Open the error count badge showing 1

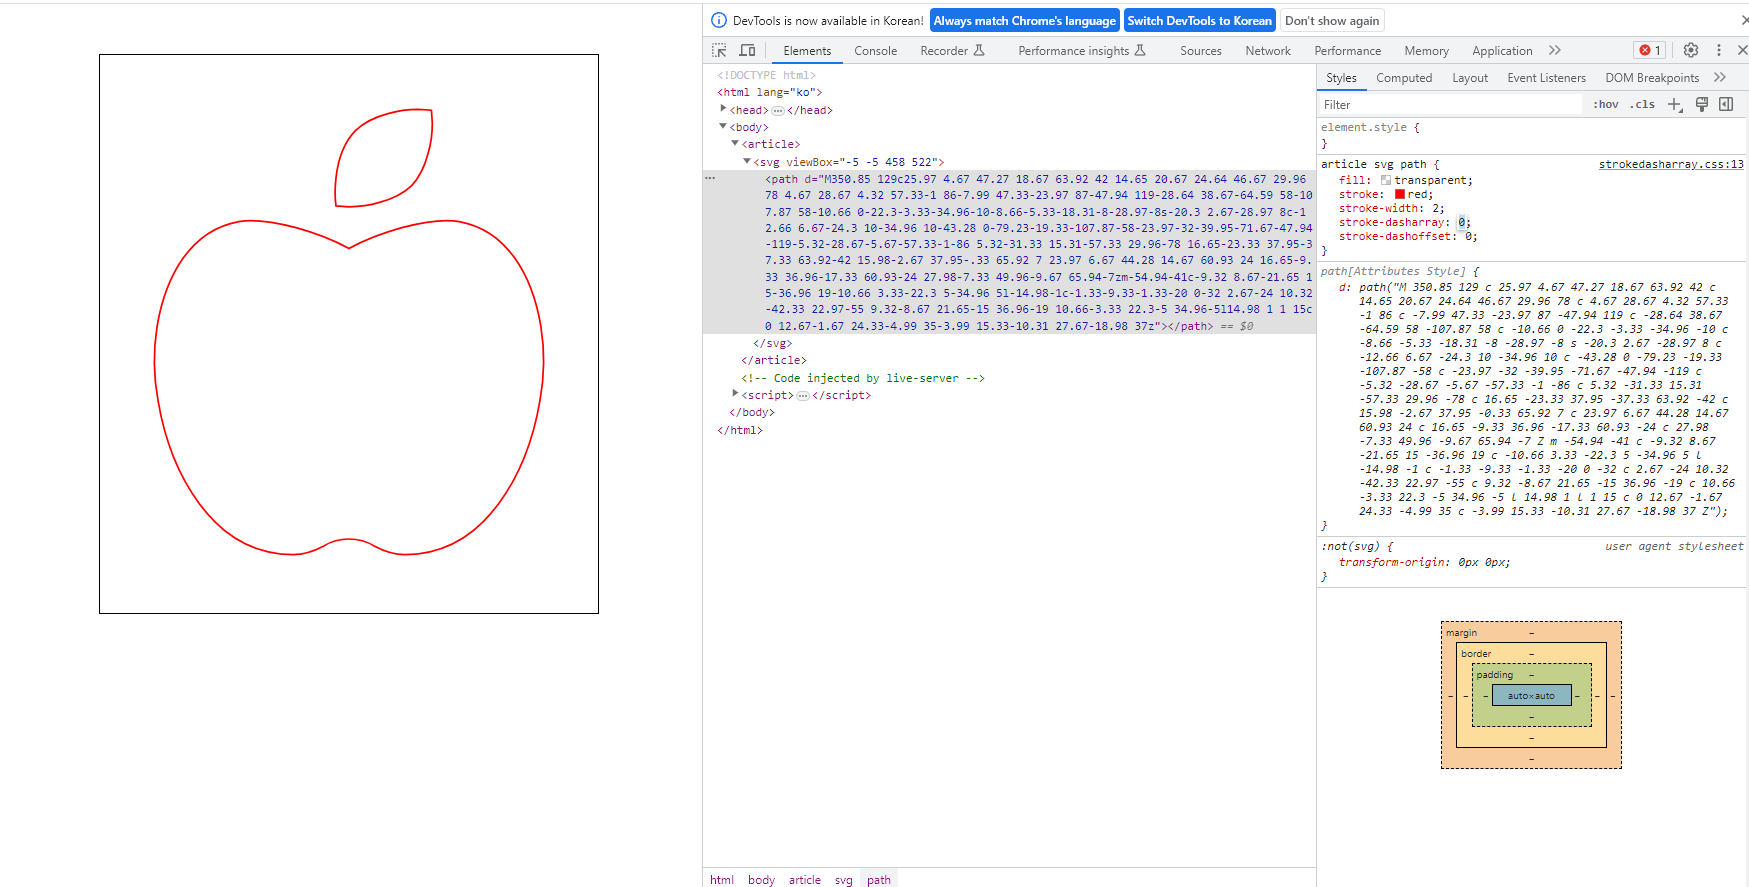coord(1650,50)
